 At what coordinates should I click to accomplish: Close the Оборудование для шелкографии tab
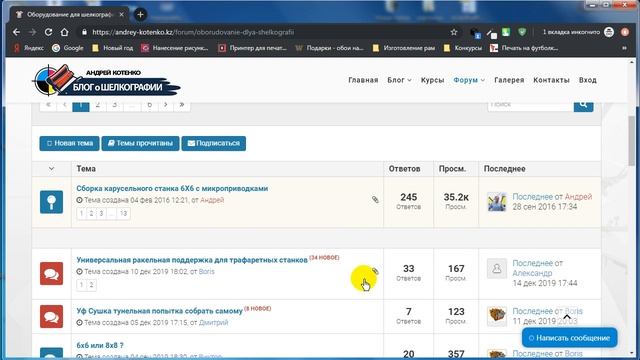122,14
